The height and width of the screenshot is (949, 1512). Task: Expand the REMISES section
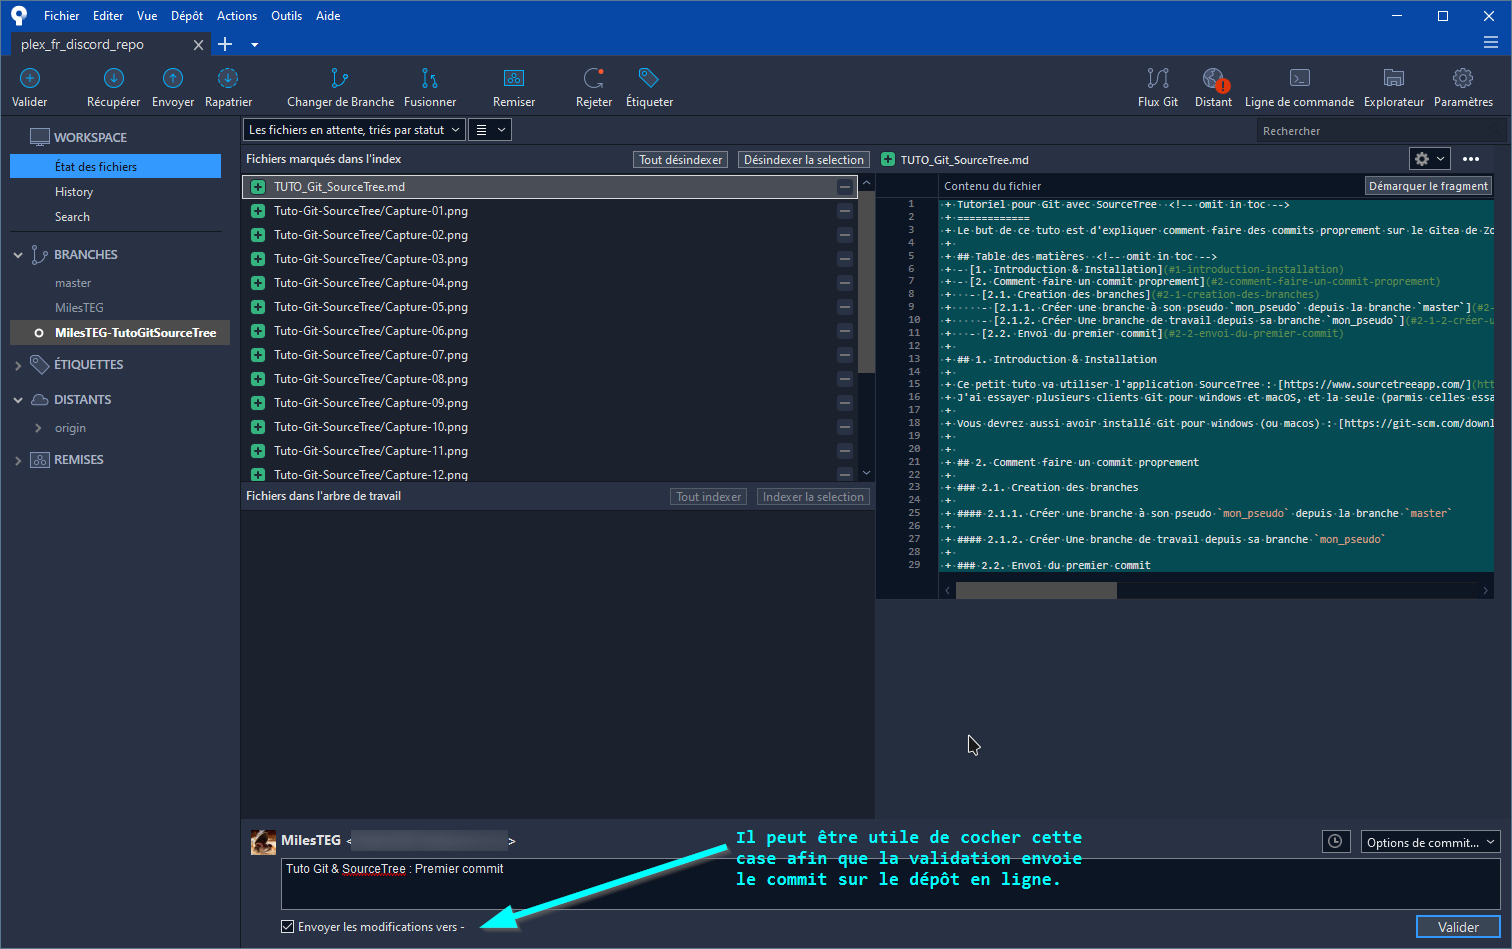click(18, 460)
